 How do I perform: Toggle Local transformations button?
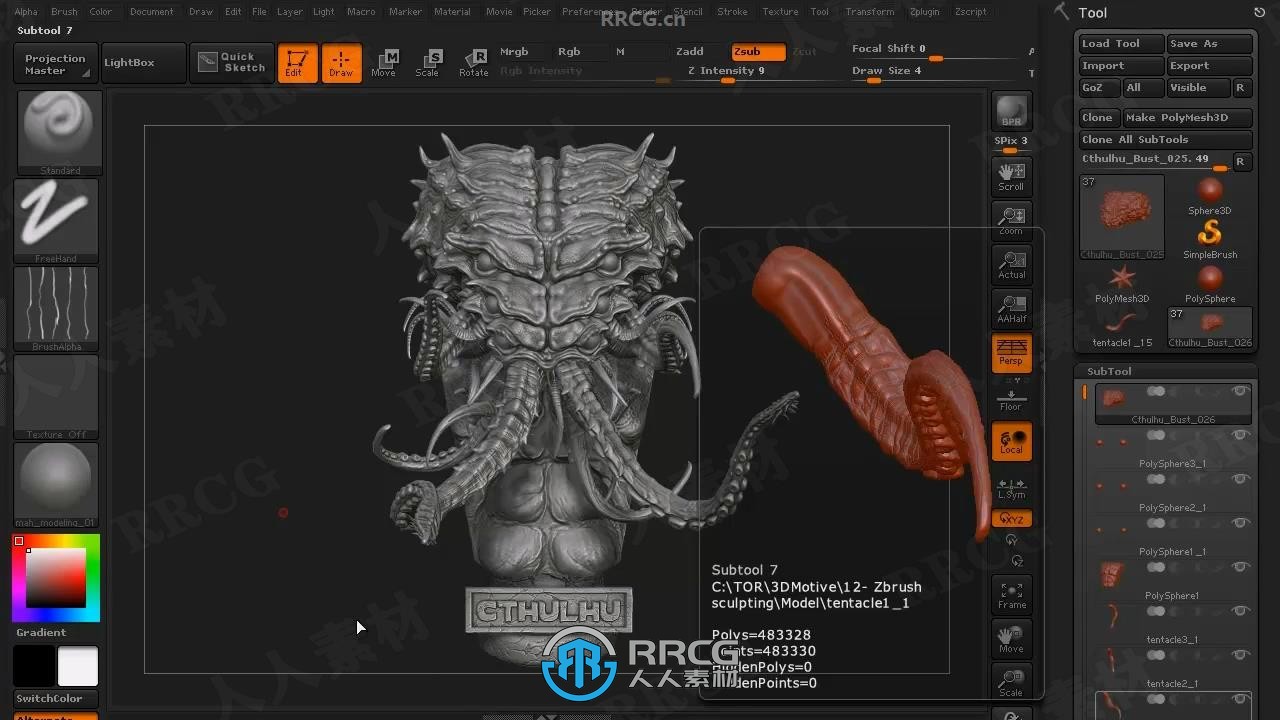(x=1012, y=441)
